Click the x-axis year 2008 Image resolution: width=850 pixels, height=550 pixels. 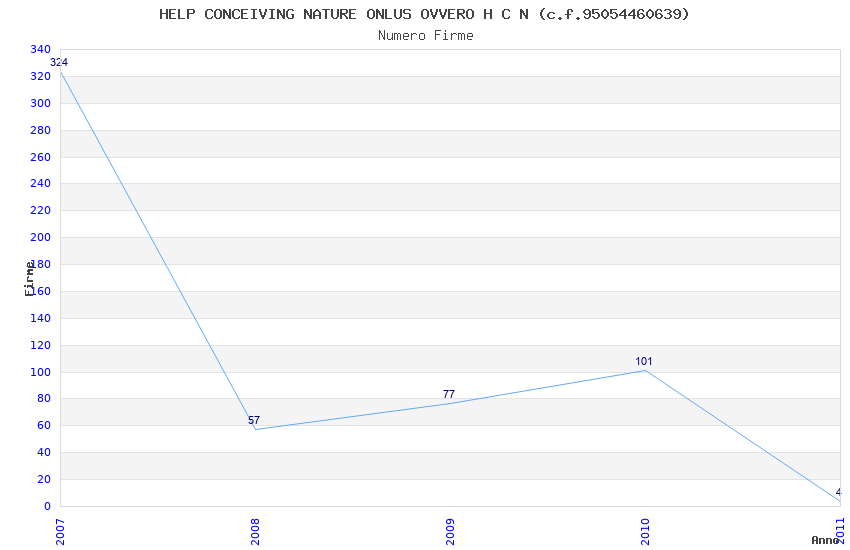(x=255, y=532)
